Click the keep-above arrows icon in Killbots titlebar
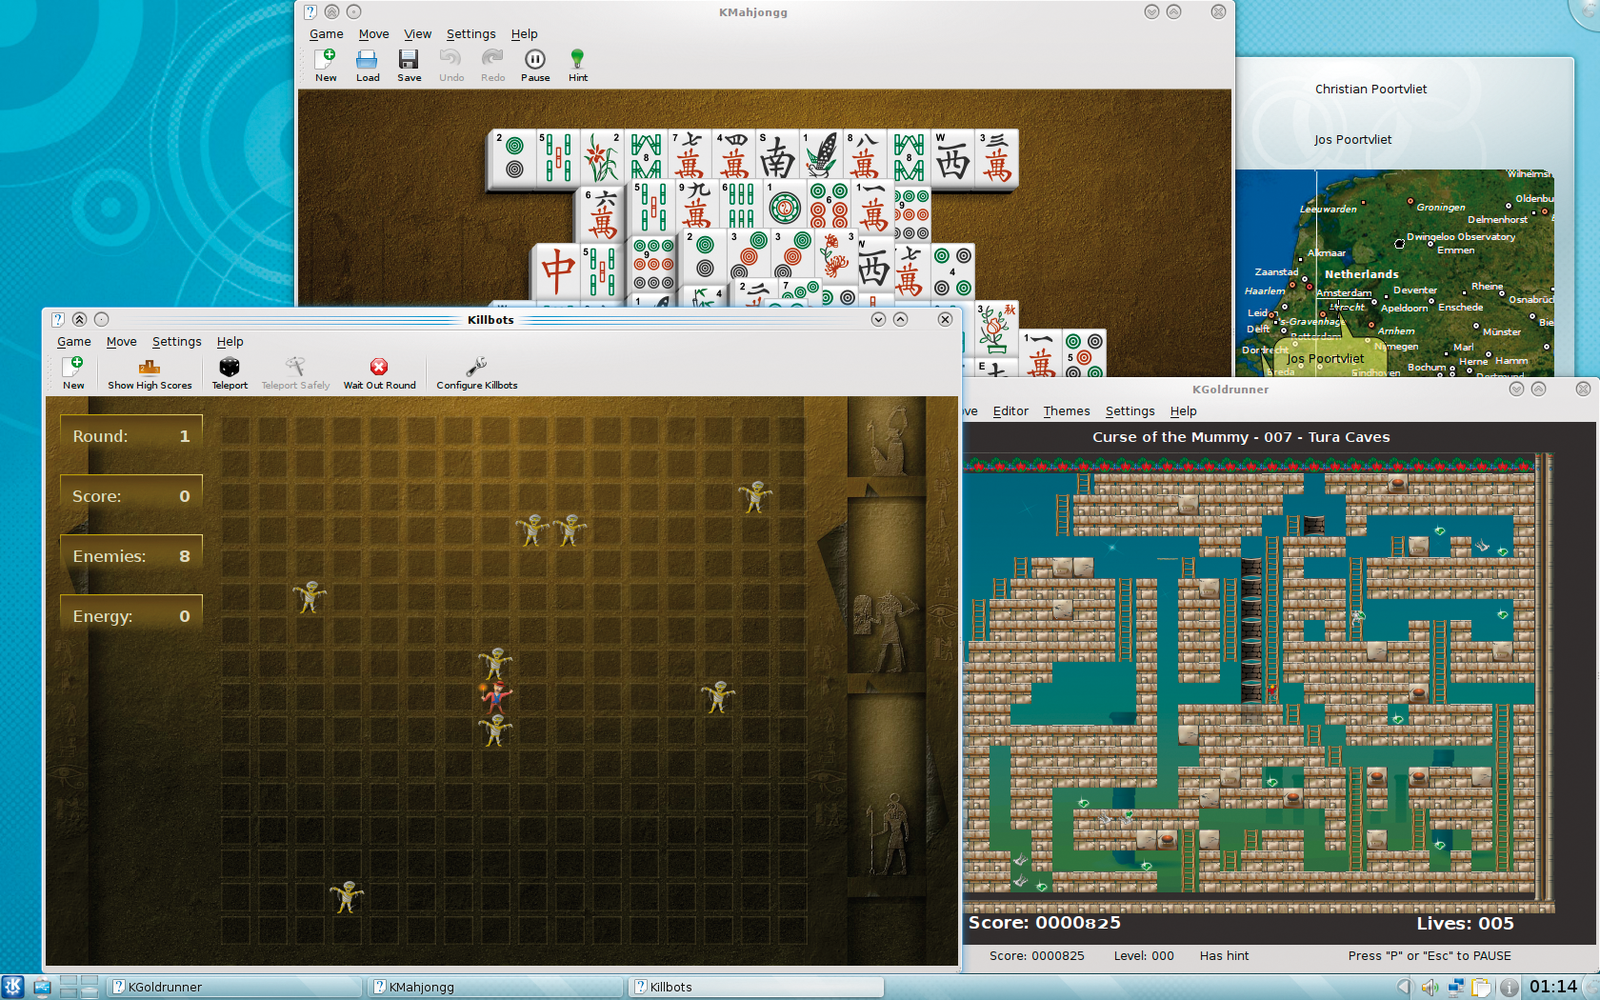Screen dimensions: 1600x1000 click(79, 319)
